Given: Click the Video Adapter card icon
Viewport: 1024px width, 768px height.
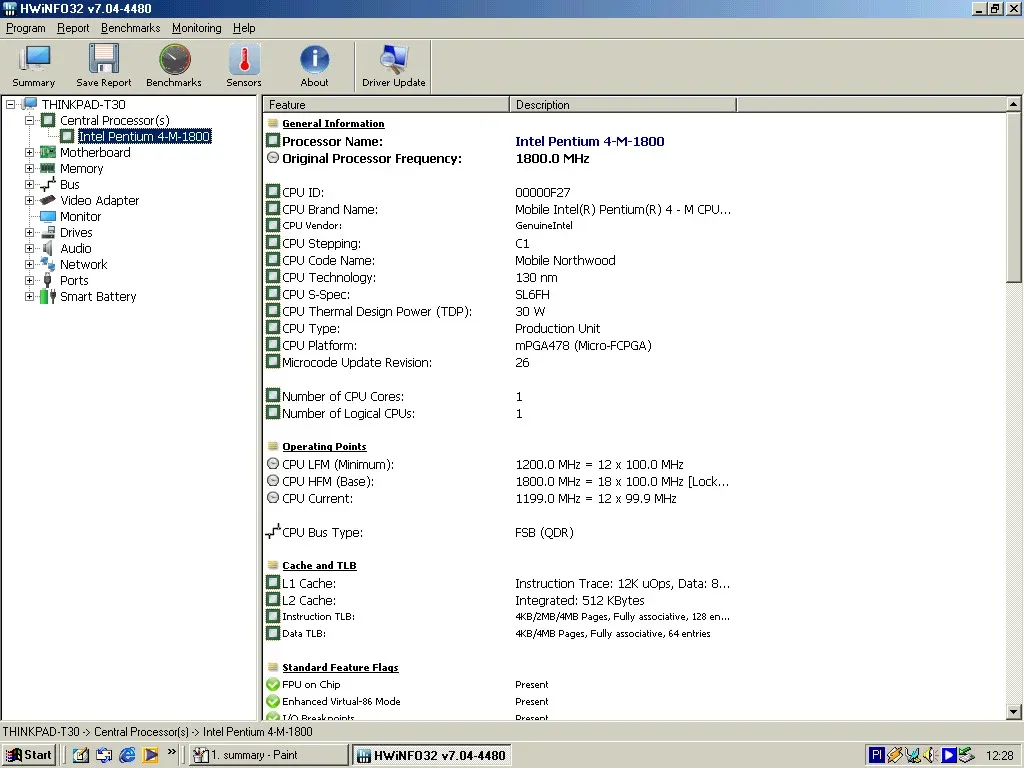Looking at the screenshot, I should point(48,200).
